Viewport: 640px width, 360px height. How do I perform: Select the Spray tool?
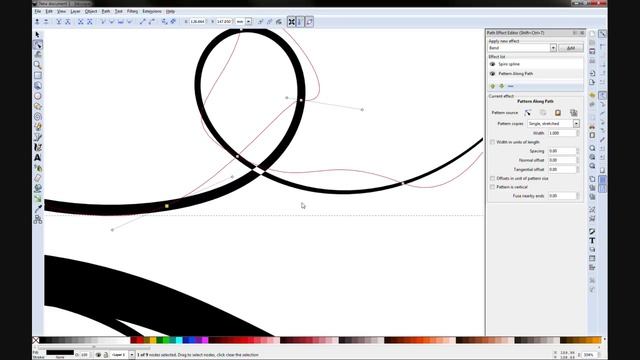pos(38,168)
